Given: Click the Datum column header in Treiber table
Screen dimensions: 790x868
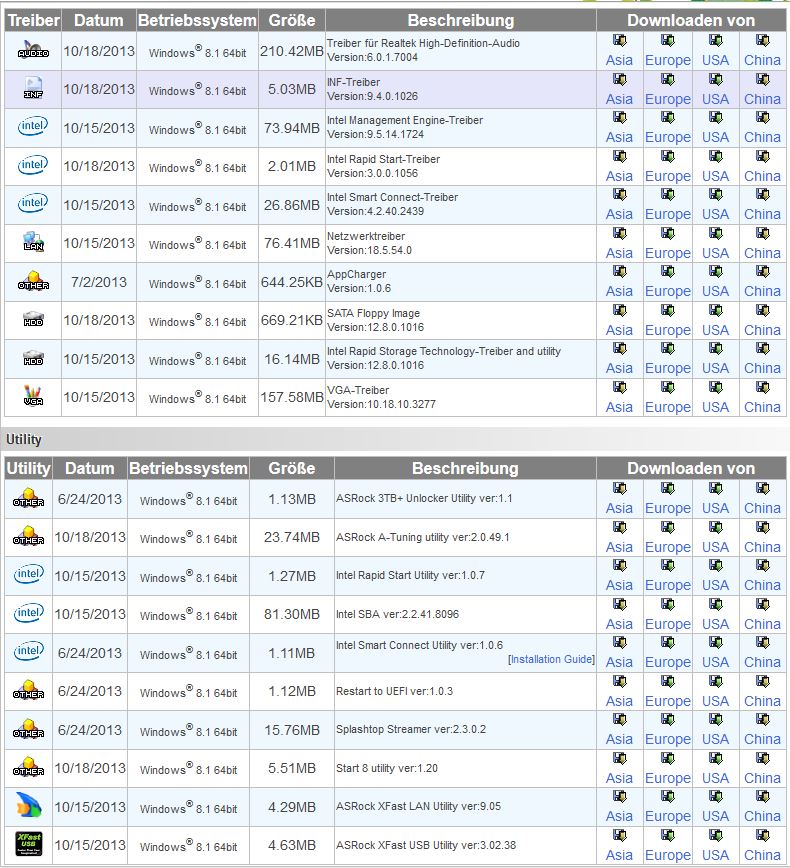Looking at the screenshot, I should click(x=98, y=20).
